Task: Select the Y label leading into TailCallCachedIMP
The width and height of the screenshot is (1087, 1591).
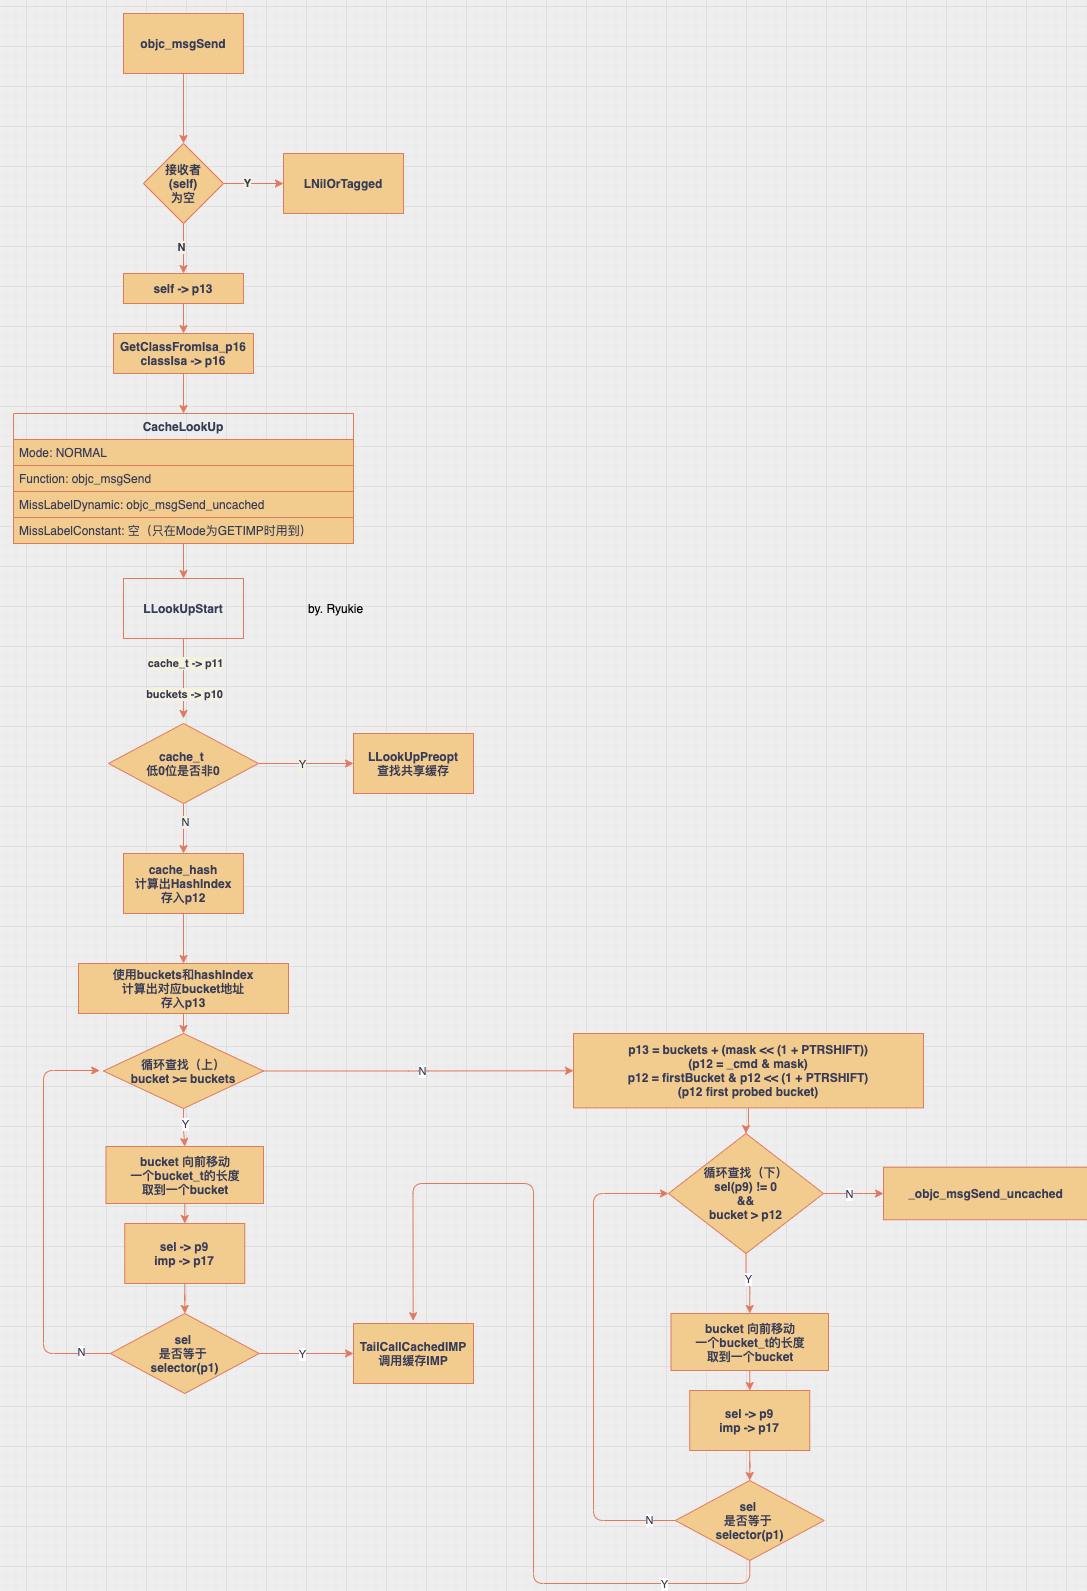Action: [302, 1354]
